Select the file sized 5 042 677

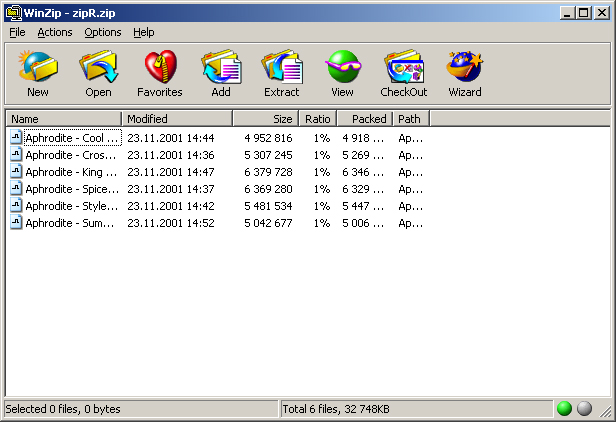pyautogui.click(x=216, y=223)
